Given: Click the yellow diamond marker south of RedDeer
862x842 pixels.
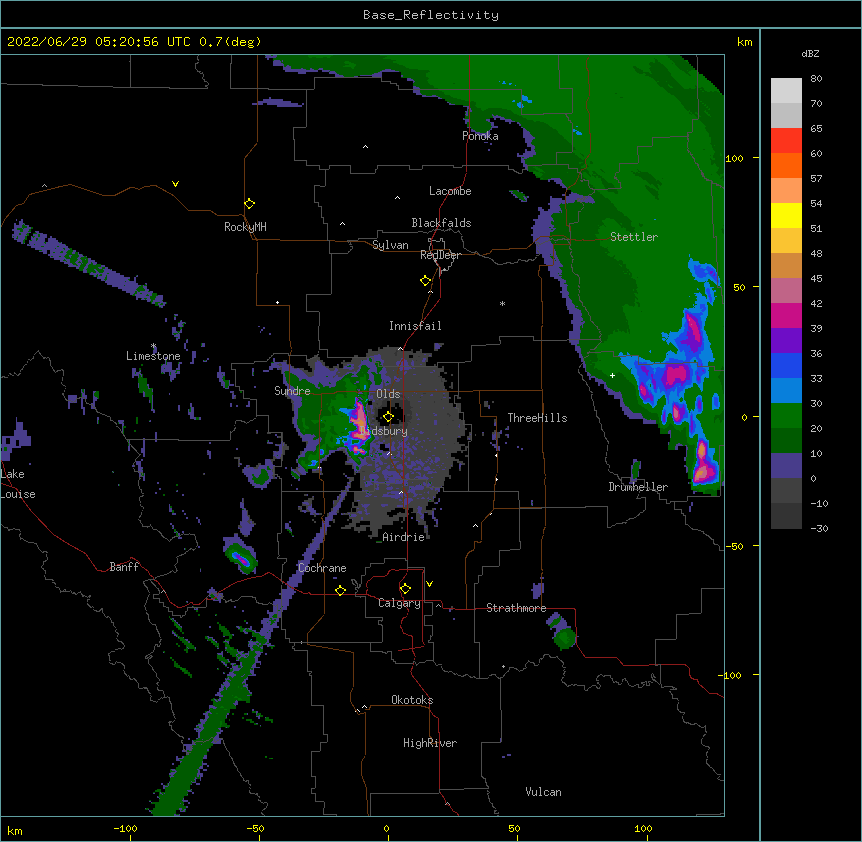Looking at the screenshot, I should [x=426, y=281].
